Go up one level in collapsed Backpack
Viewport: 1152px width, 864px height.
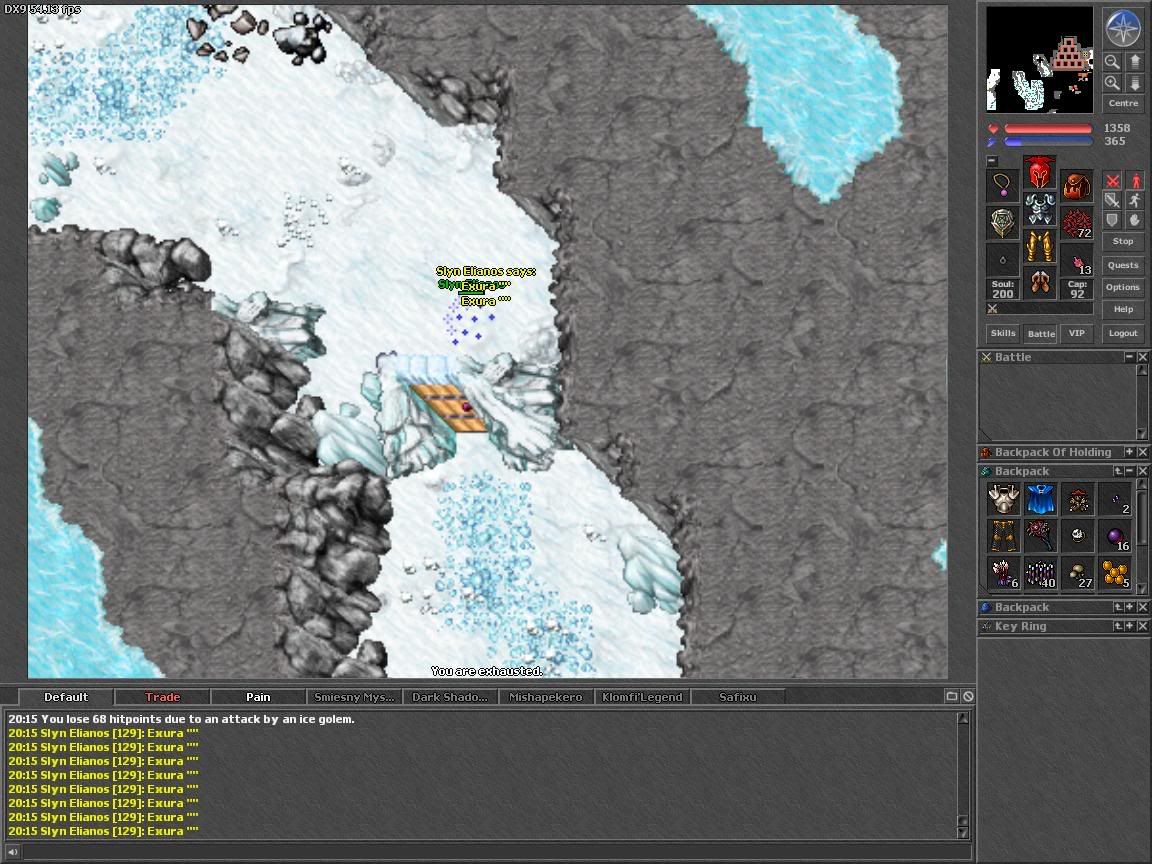1118,607
